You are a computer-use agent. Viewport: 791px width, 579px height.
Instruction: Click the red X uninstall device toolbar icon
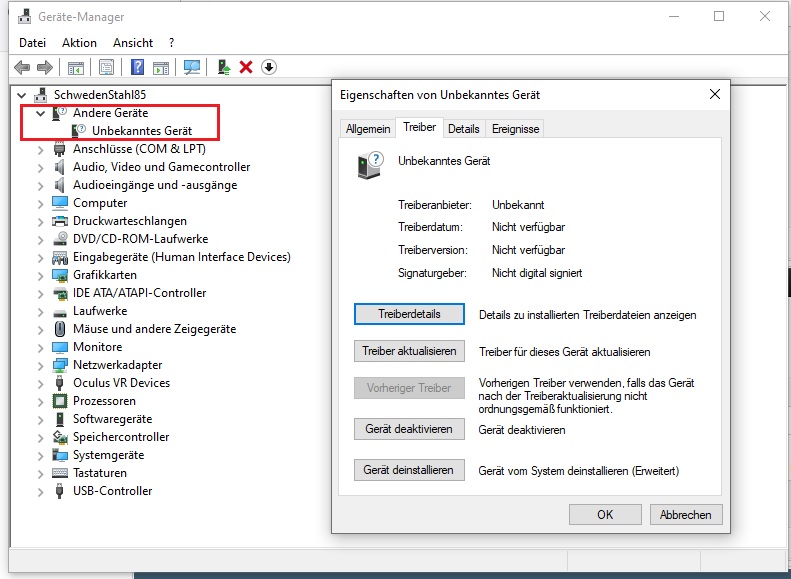coord(246,67)
